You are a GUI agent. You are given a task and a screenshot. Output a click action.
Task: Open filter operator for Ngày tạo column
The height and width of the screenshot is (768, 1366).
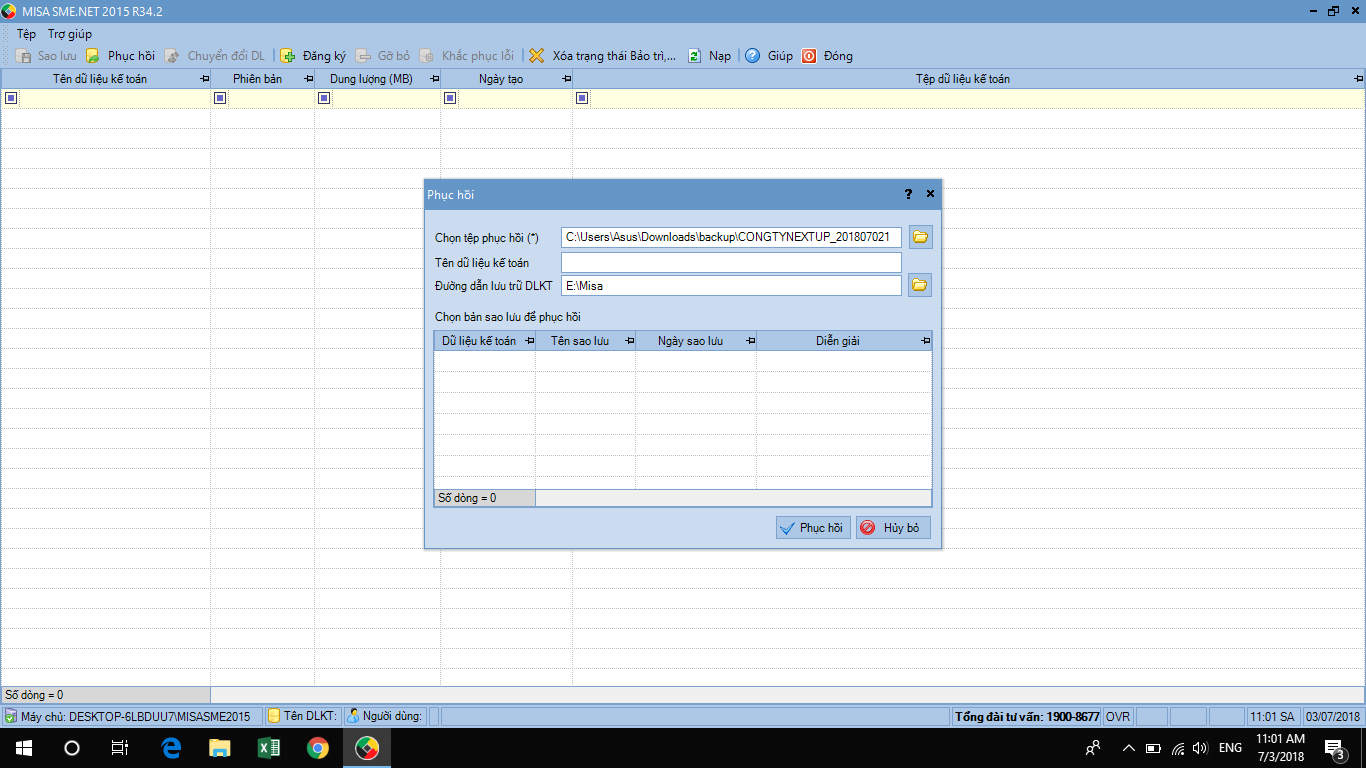pos(450,98)
